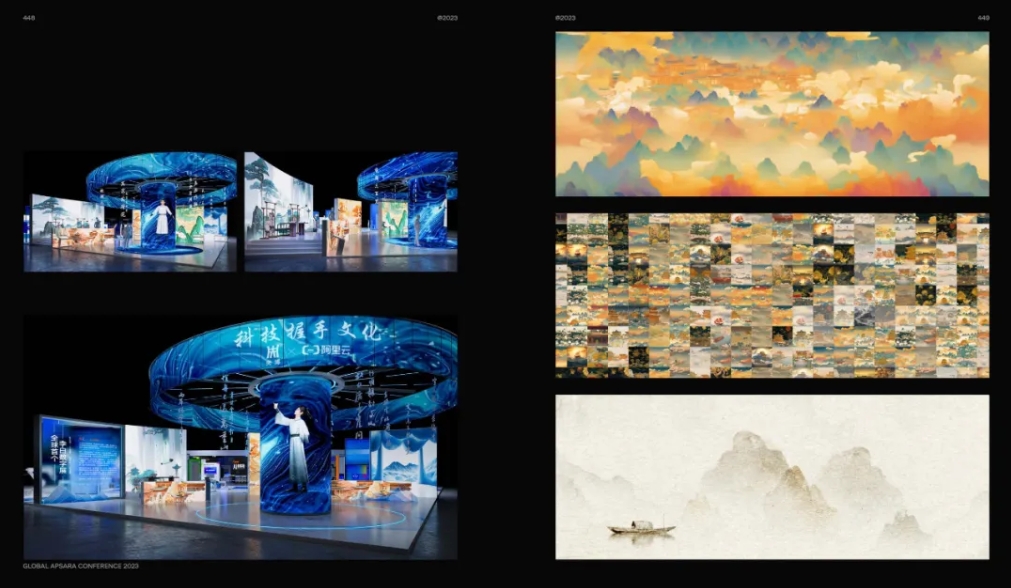1011x588 pixels.
Task: Click the blue text panel on large booth's left
Action: click(x=81, y=460)
